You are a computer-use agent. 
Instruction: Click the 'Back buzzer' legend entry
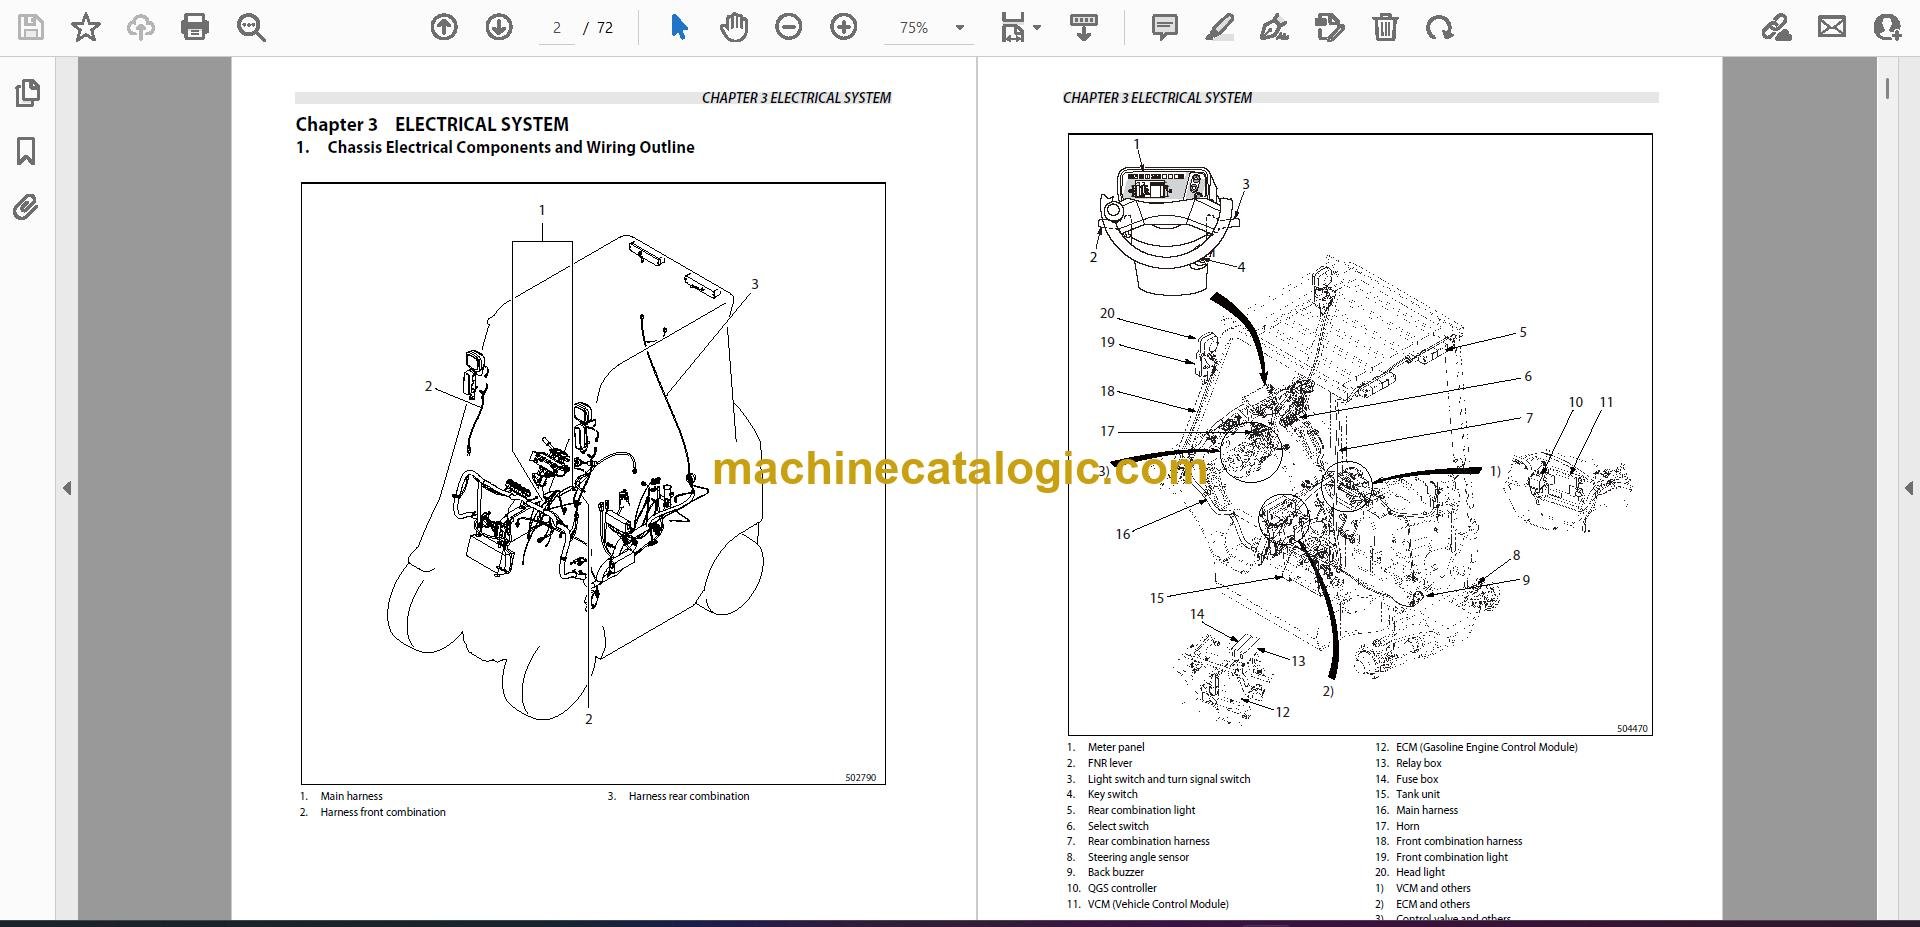1115,872
